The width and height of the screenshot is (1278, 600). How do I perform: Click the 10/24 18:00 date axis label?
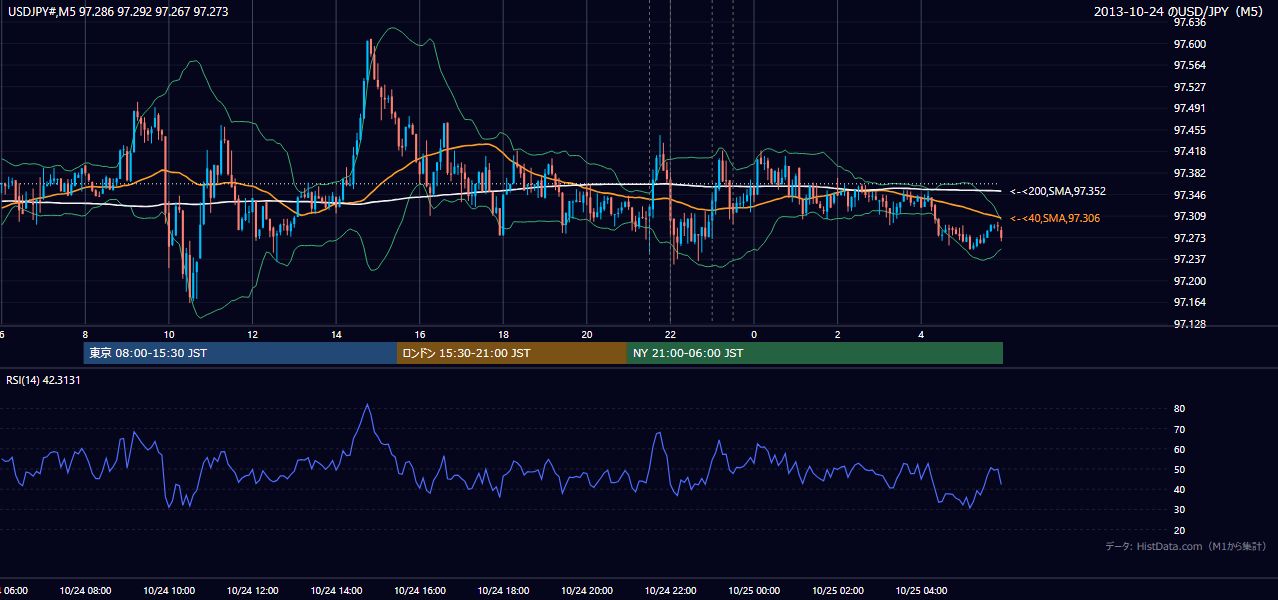503,590
